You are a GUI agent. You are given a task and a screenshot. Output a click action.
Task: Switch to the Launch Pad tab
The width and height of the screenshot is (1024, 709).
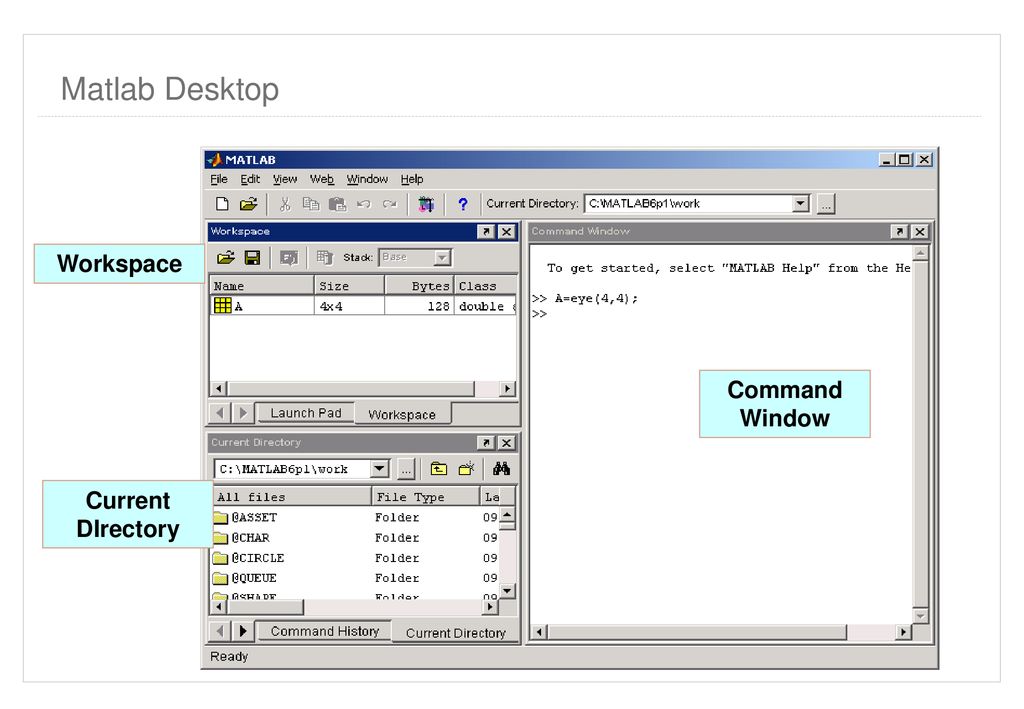(306, 413)
